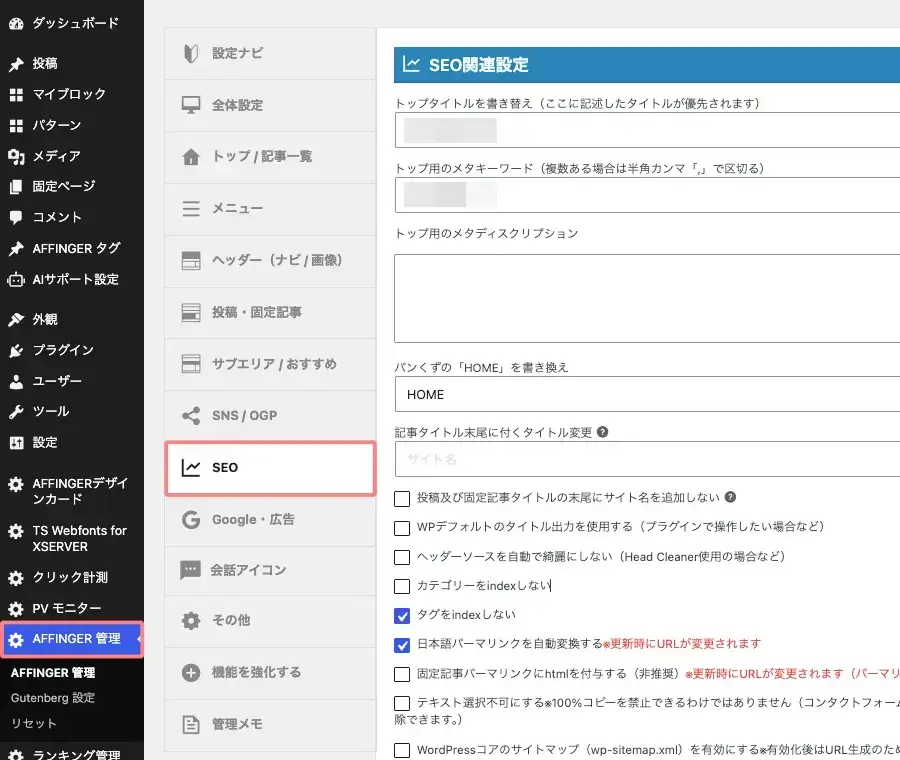Open the 投稿・固定記事 tab
The width and height of the screenshot is (900, 760).
(270, 312)
